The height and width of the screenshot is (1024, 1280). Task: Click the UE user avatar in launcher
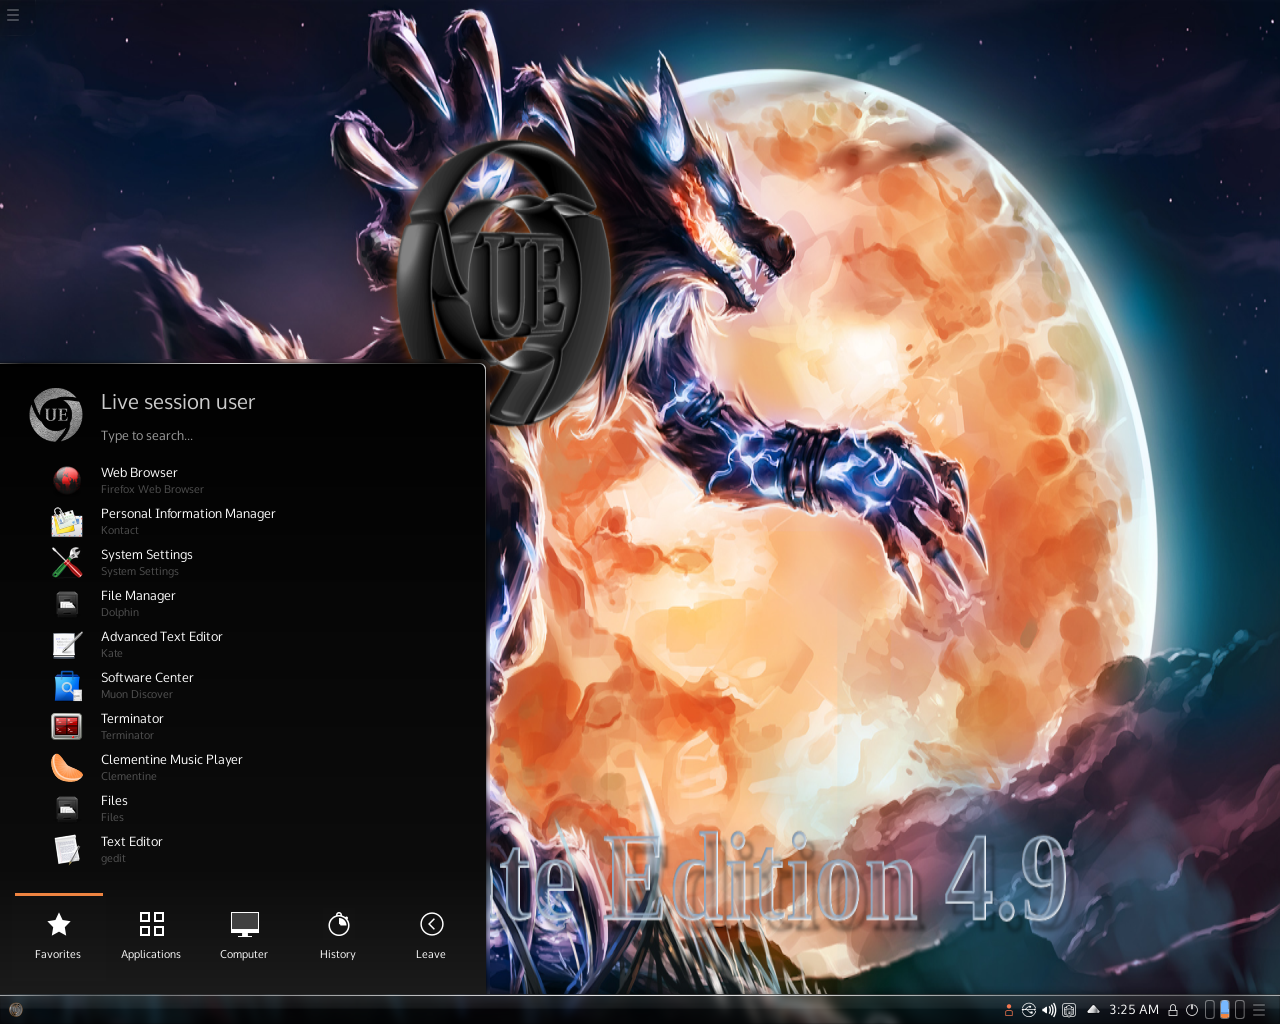click(56, 415)
